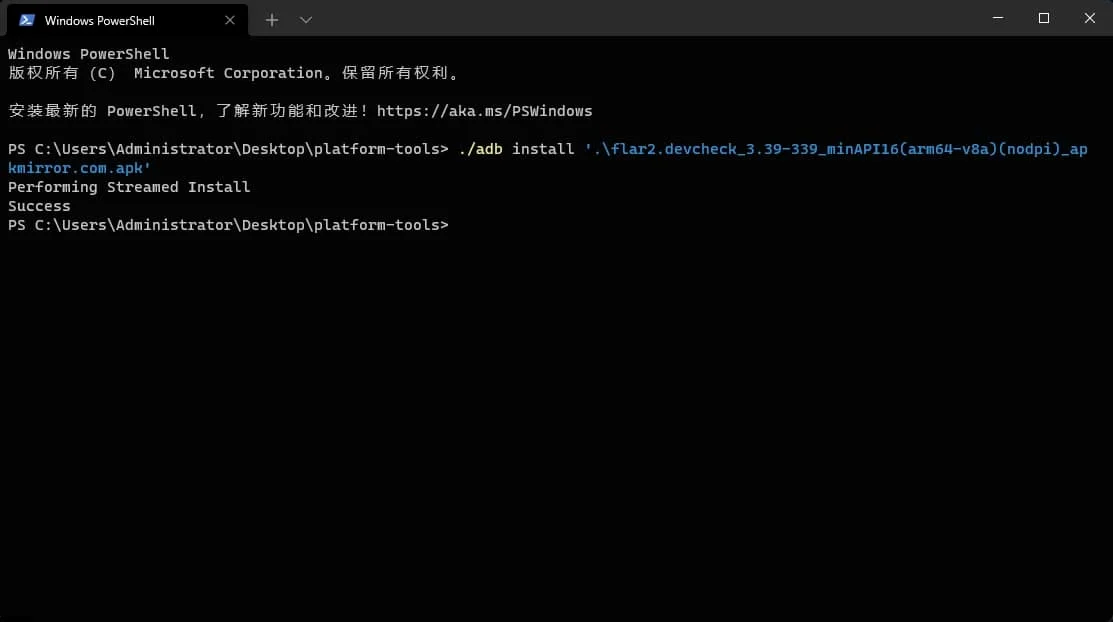Expand the new tab profile dropdown

[x=306, y=20]
